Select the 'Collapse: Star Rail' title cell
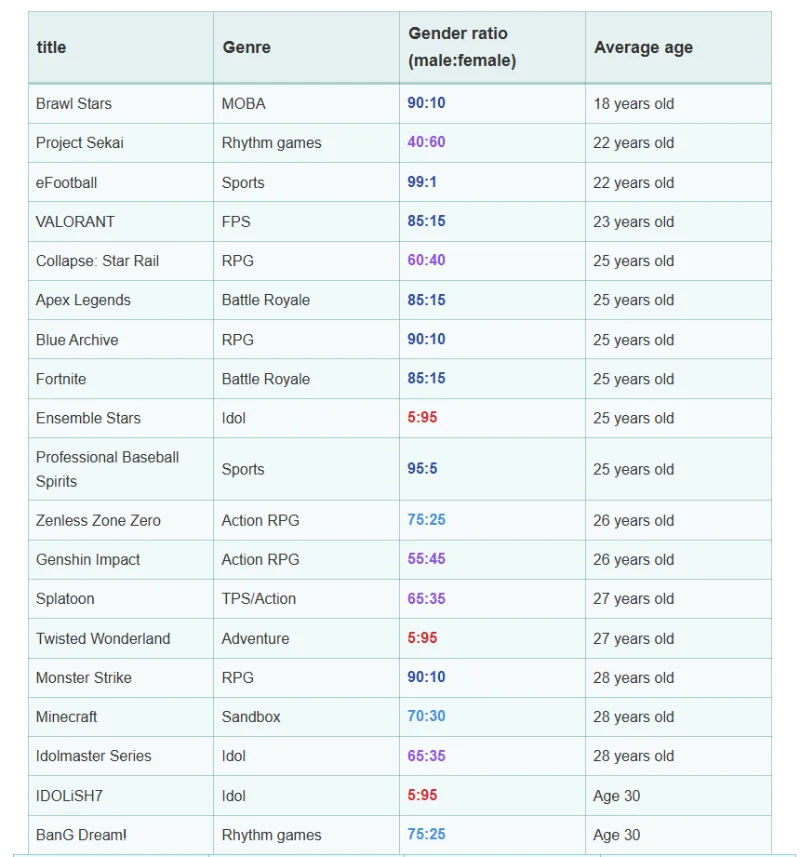Screen dimensions: 800x857 coord(121,261)
